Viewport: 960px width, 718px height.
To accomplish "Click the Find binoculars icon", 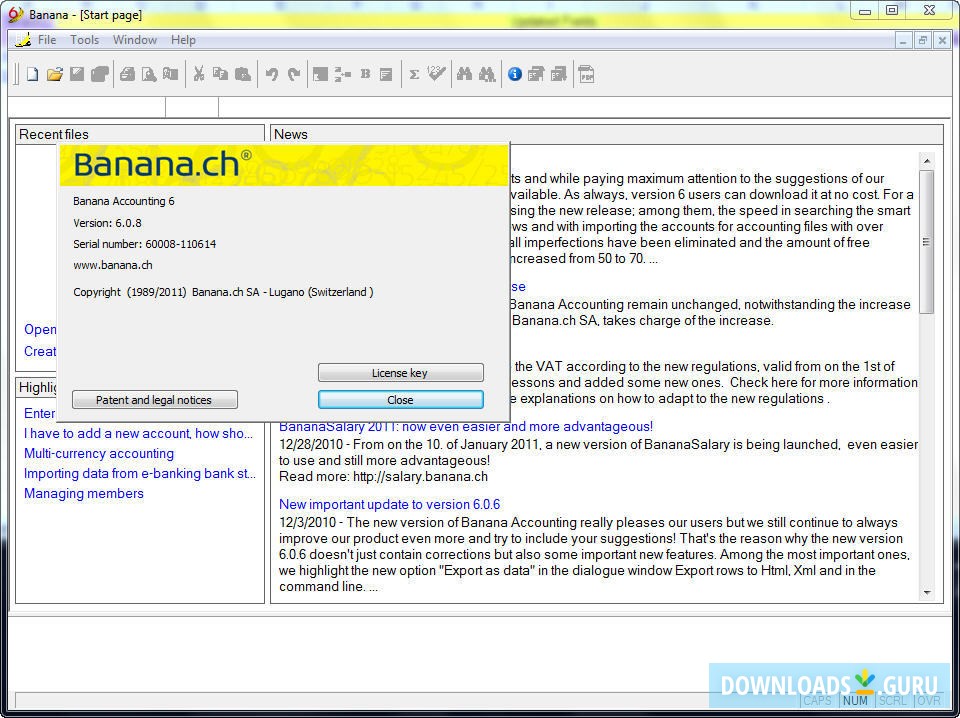I will (465, 75).
